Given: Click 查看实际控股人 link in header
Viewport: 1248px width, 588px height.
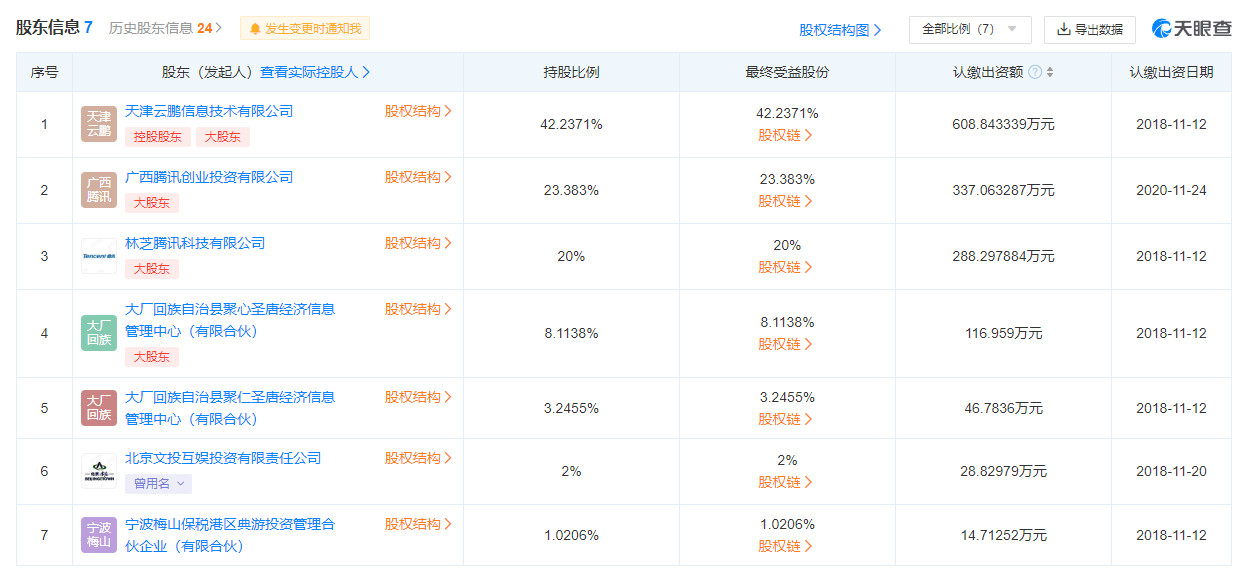Looking at the screenshot, I should click(315, 72).
